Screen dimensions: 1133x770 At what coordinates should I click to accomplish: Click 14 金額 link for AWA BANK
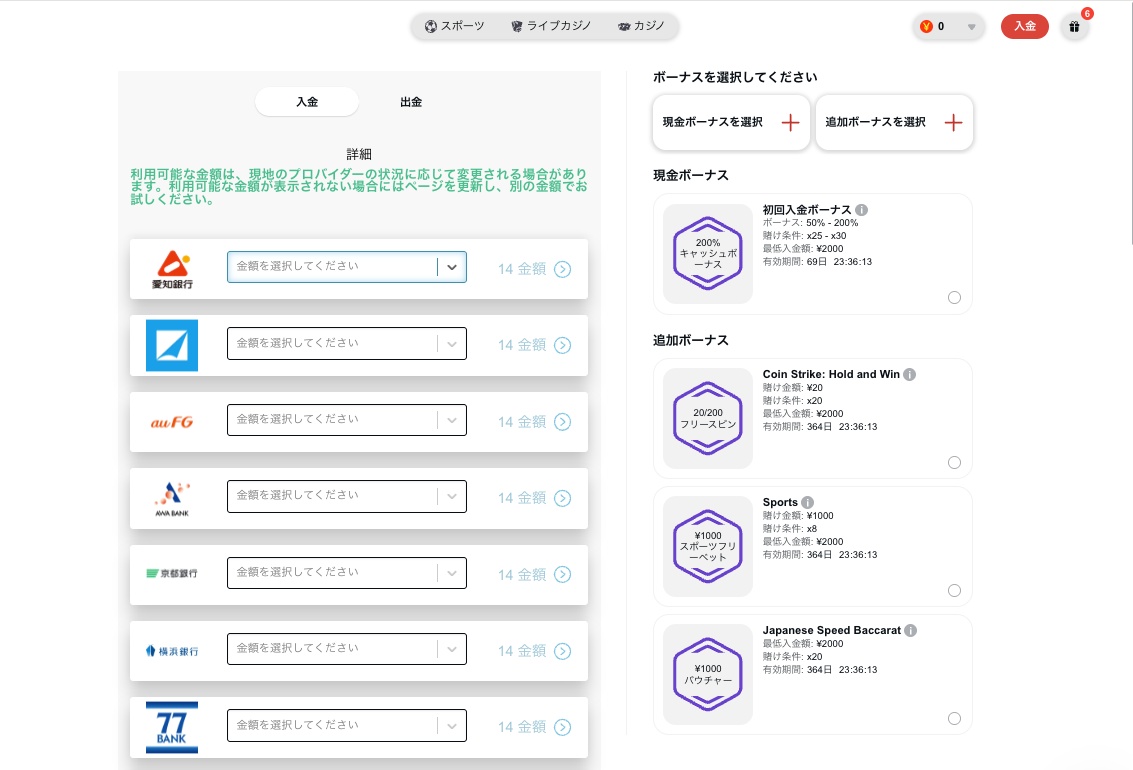[522, 498]
